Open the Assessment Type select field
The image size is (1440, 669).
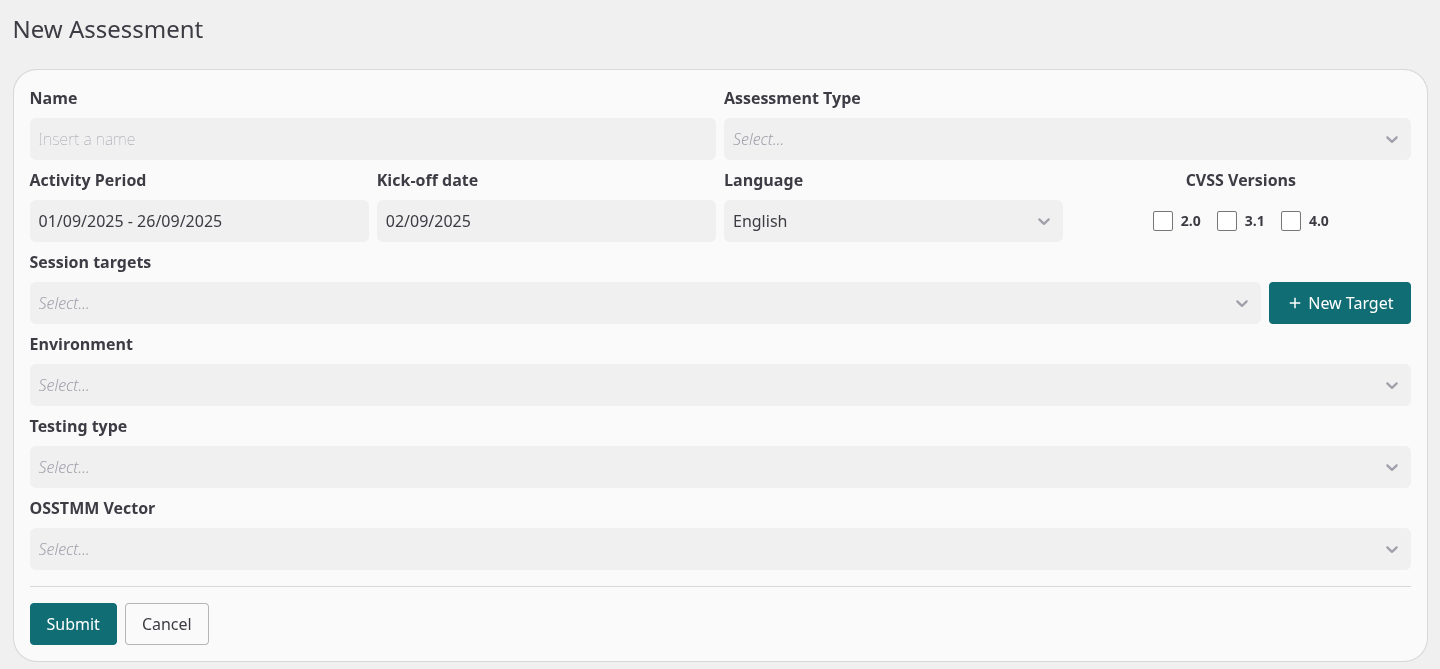(1050, 140)
